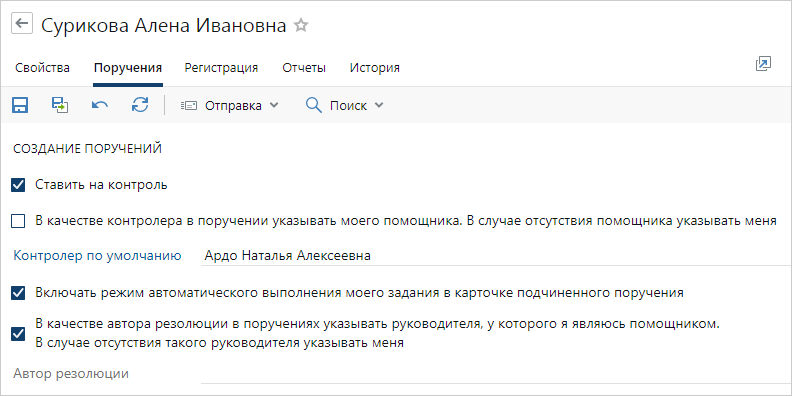792x396 pixels.
Task: Click the save and close icon
Action: pos(60,105)
